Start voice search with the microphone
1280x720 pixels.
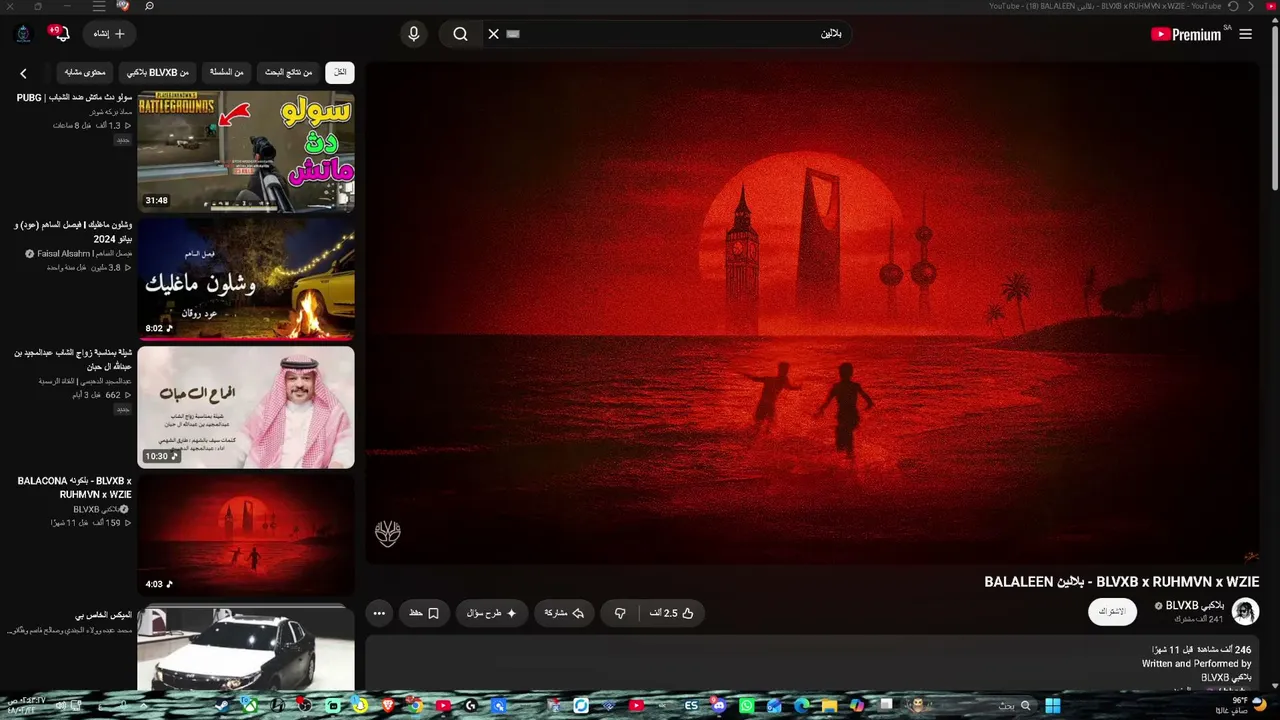tap(414, 34)
